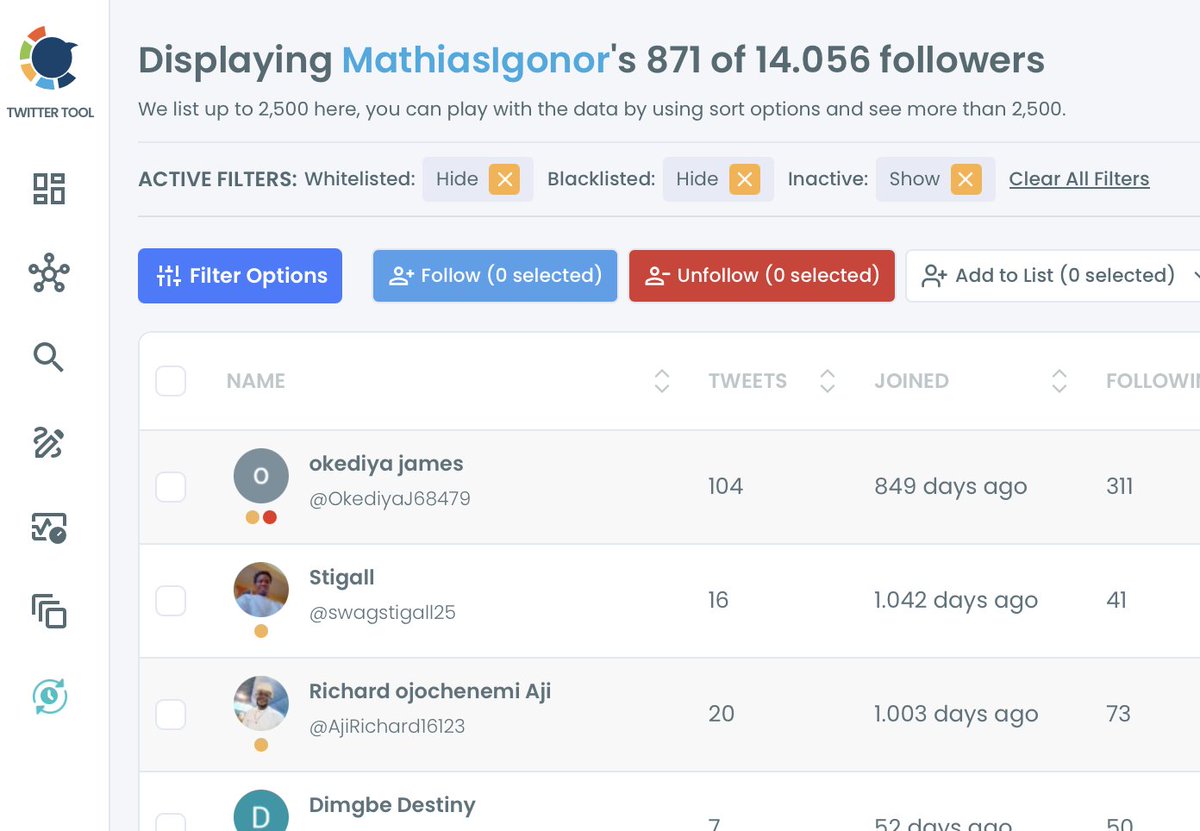Image resolution: width=1200 pixels, height=831 pixels.
Task: Open @AjiRichard16123 handle
Action: 387,726
